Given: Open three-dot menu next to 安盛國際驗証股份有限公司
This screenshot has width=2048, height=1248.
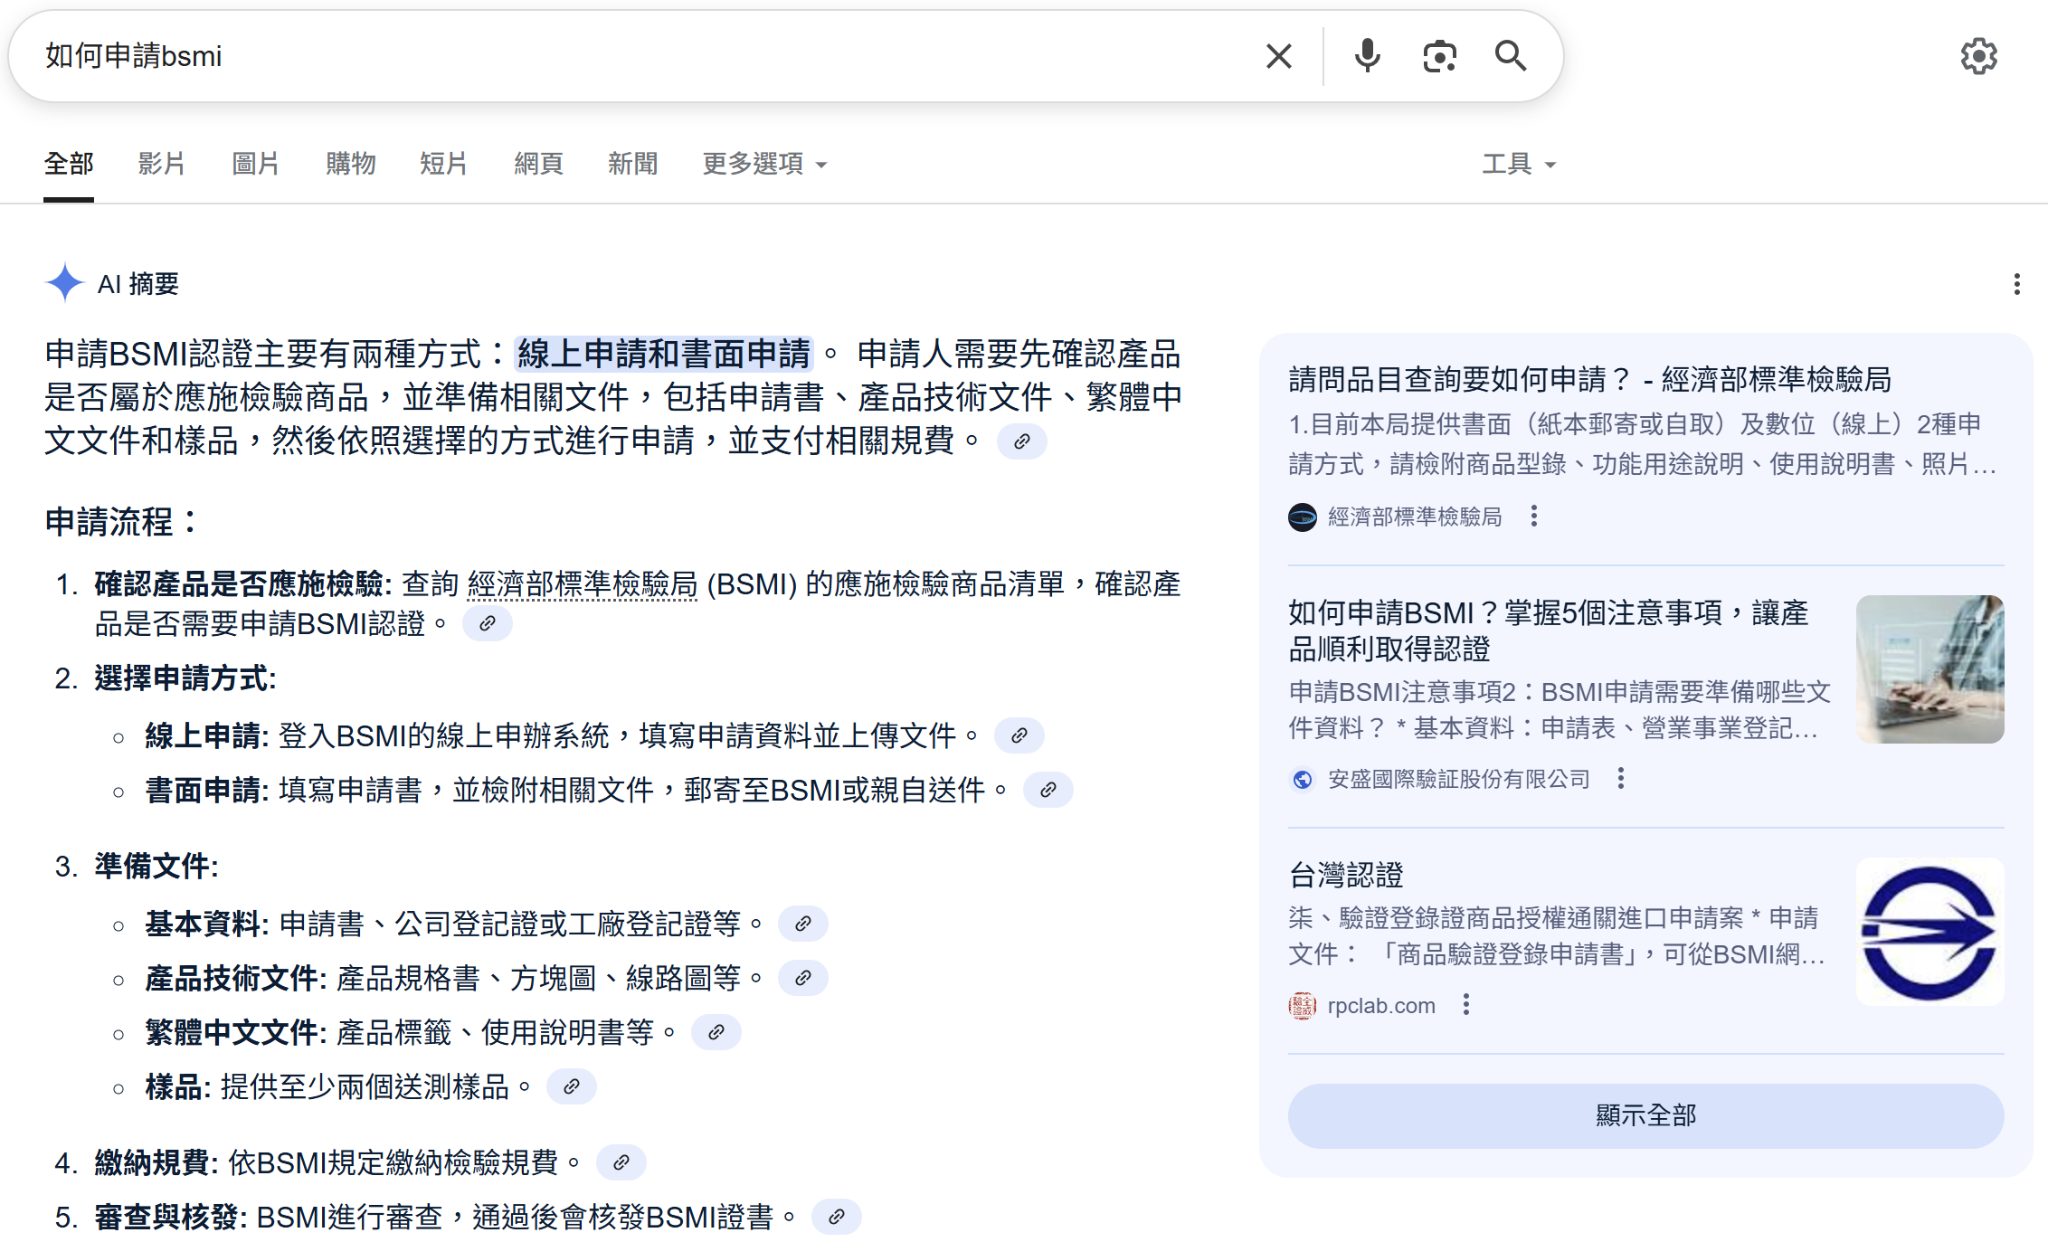Looking at the screenshot, I should [1620, 778].
